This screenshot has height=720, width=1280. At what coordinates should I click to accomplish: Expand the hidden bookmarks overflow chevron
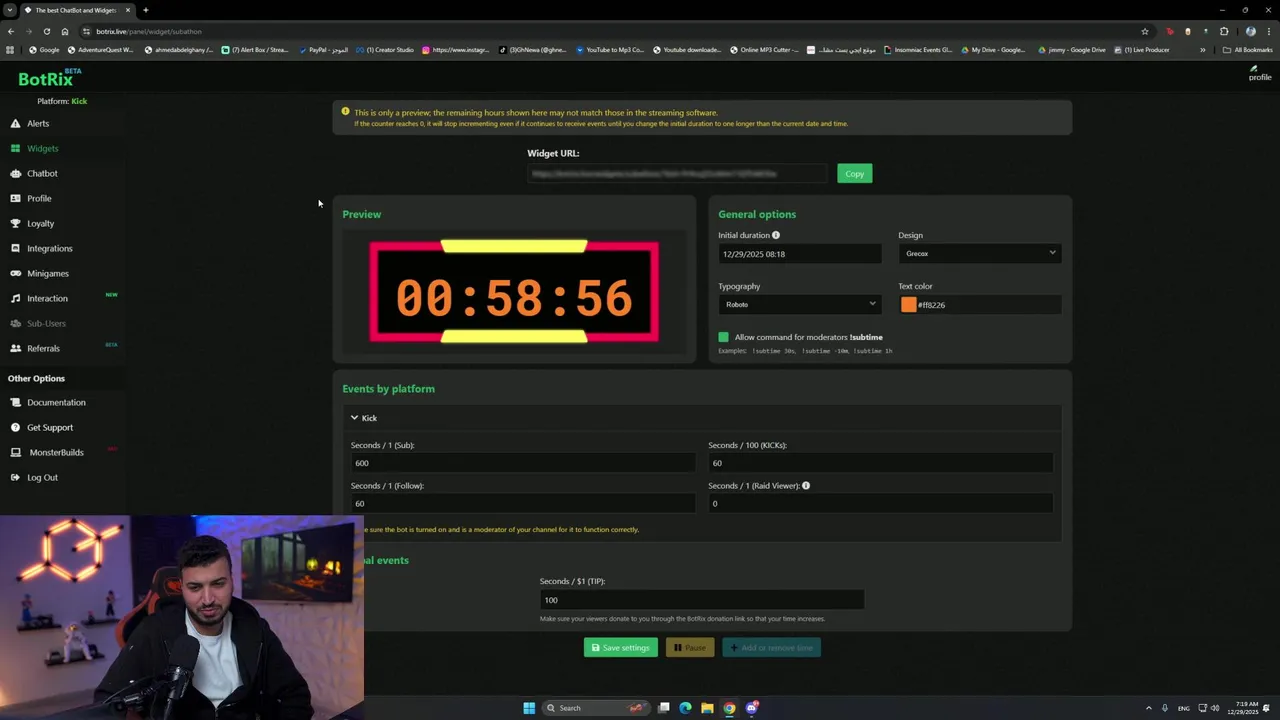1203,50
